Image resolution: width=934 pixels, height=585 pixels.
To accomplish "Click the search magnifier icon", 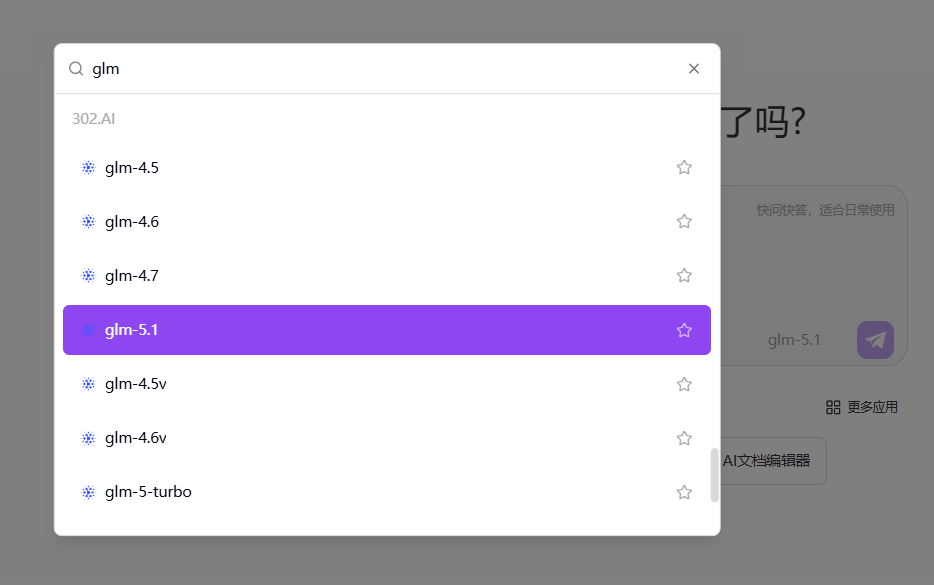I will (x=76, y=69).
